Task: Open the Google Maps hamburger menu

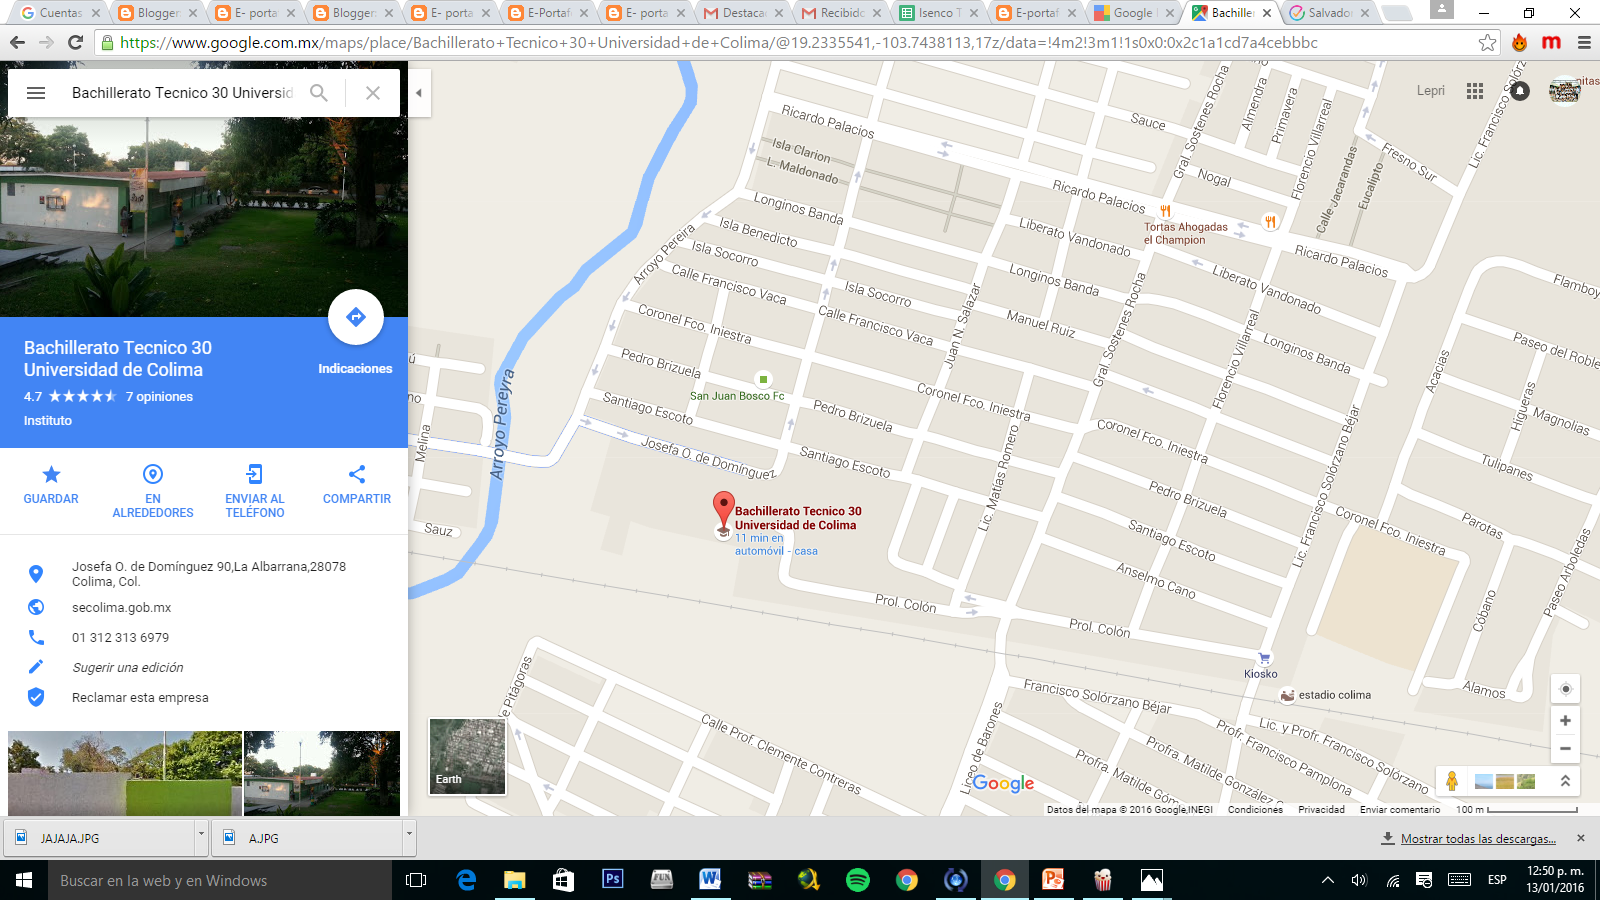Action: coord(36,93)
